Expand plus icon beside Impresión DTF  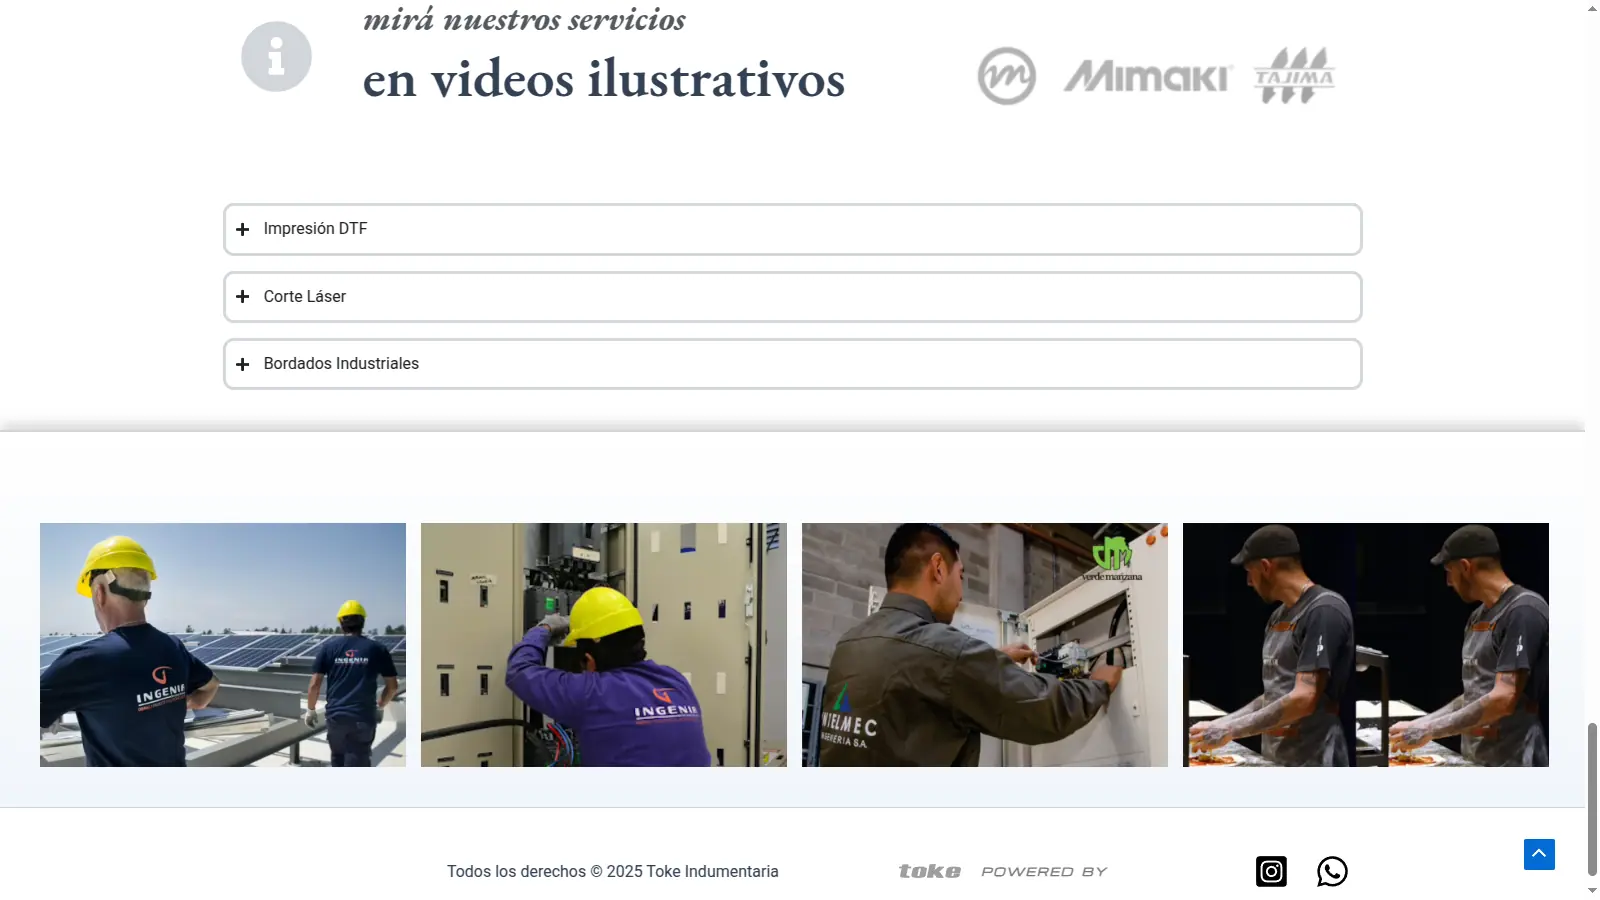coord(242,229)
